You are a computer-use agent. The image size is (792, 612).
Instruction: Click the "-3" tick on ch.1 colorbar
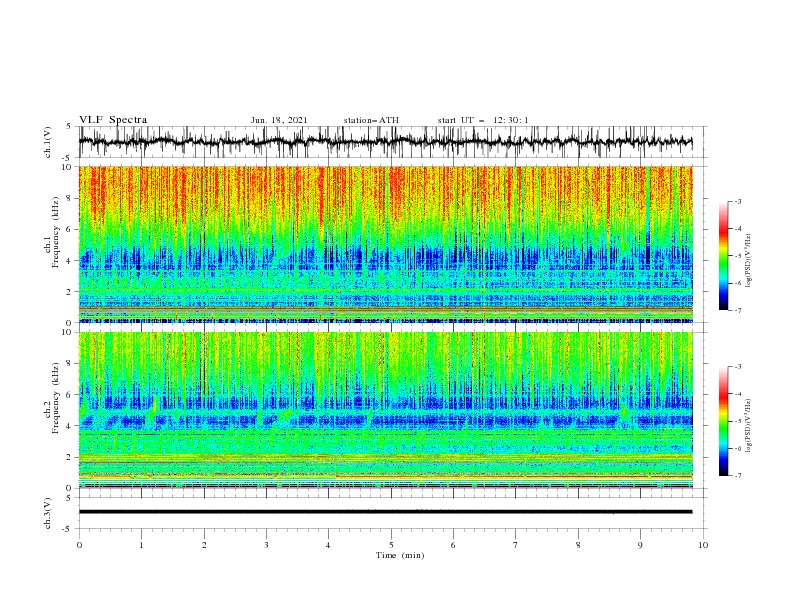click(x=738, y=201)
